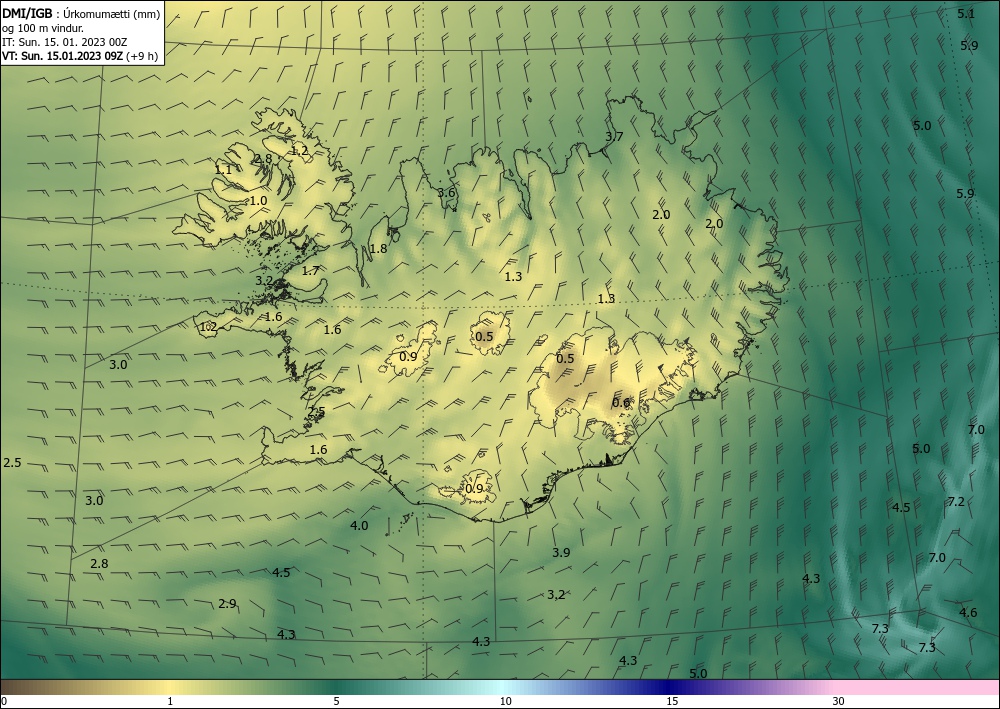Screen dimensions: 1000x709
Task: Click the 1.0 precipitation value label
Action: point(258,201)
